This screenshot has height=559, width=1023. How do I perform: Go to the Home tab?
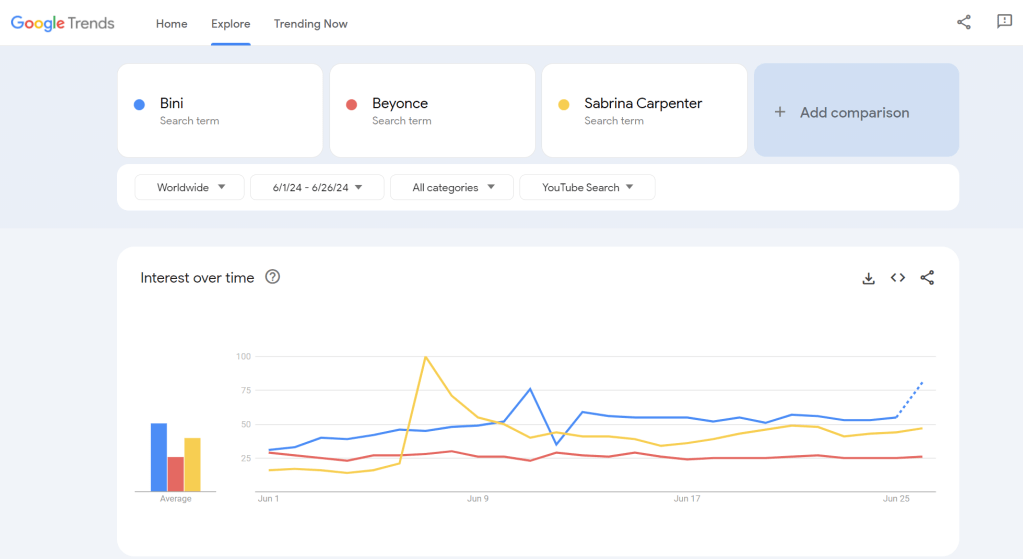point(171,24)
